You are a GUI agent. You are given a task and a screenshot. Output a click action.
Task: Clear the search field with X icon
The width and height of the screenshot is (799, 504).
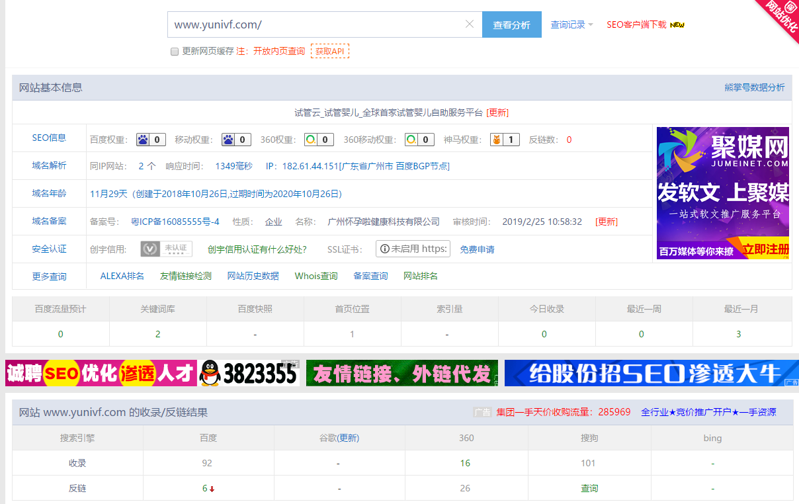coord(469,24)
